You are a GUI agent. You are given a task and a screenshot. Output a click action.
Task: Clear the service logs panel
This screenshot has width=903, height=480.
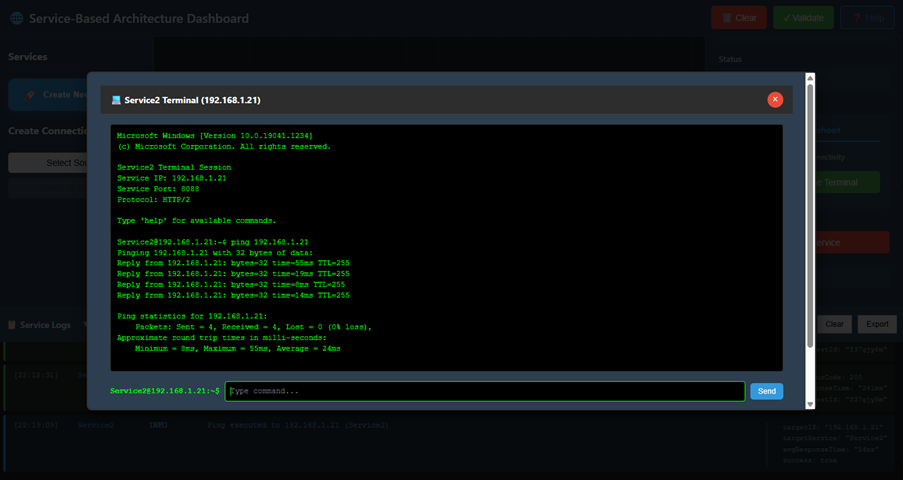pyautogui.click(x=834, y=324)
